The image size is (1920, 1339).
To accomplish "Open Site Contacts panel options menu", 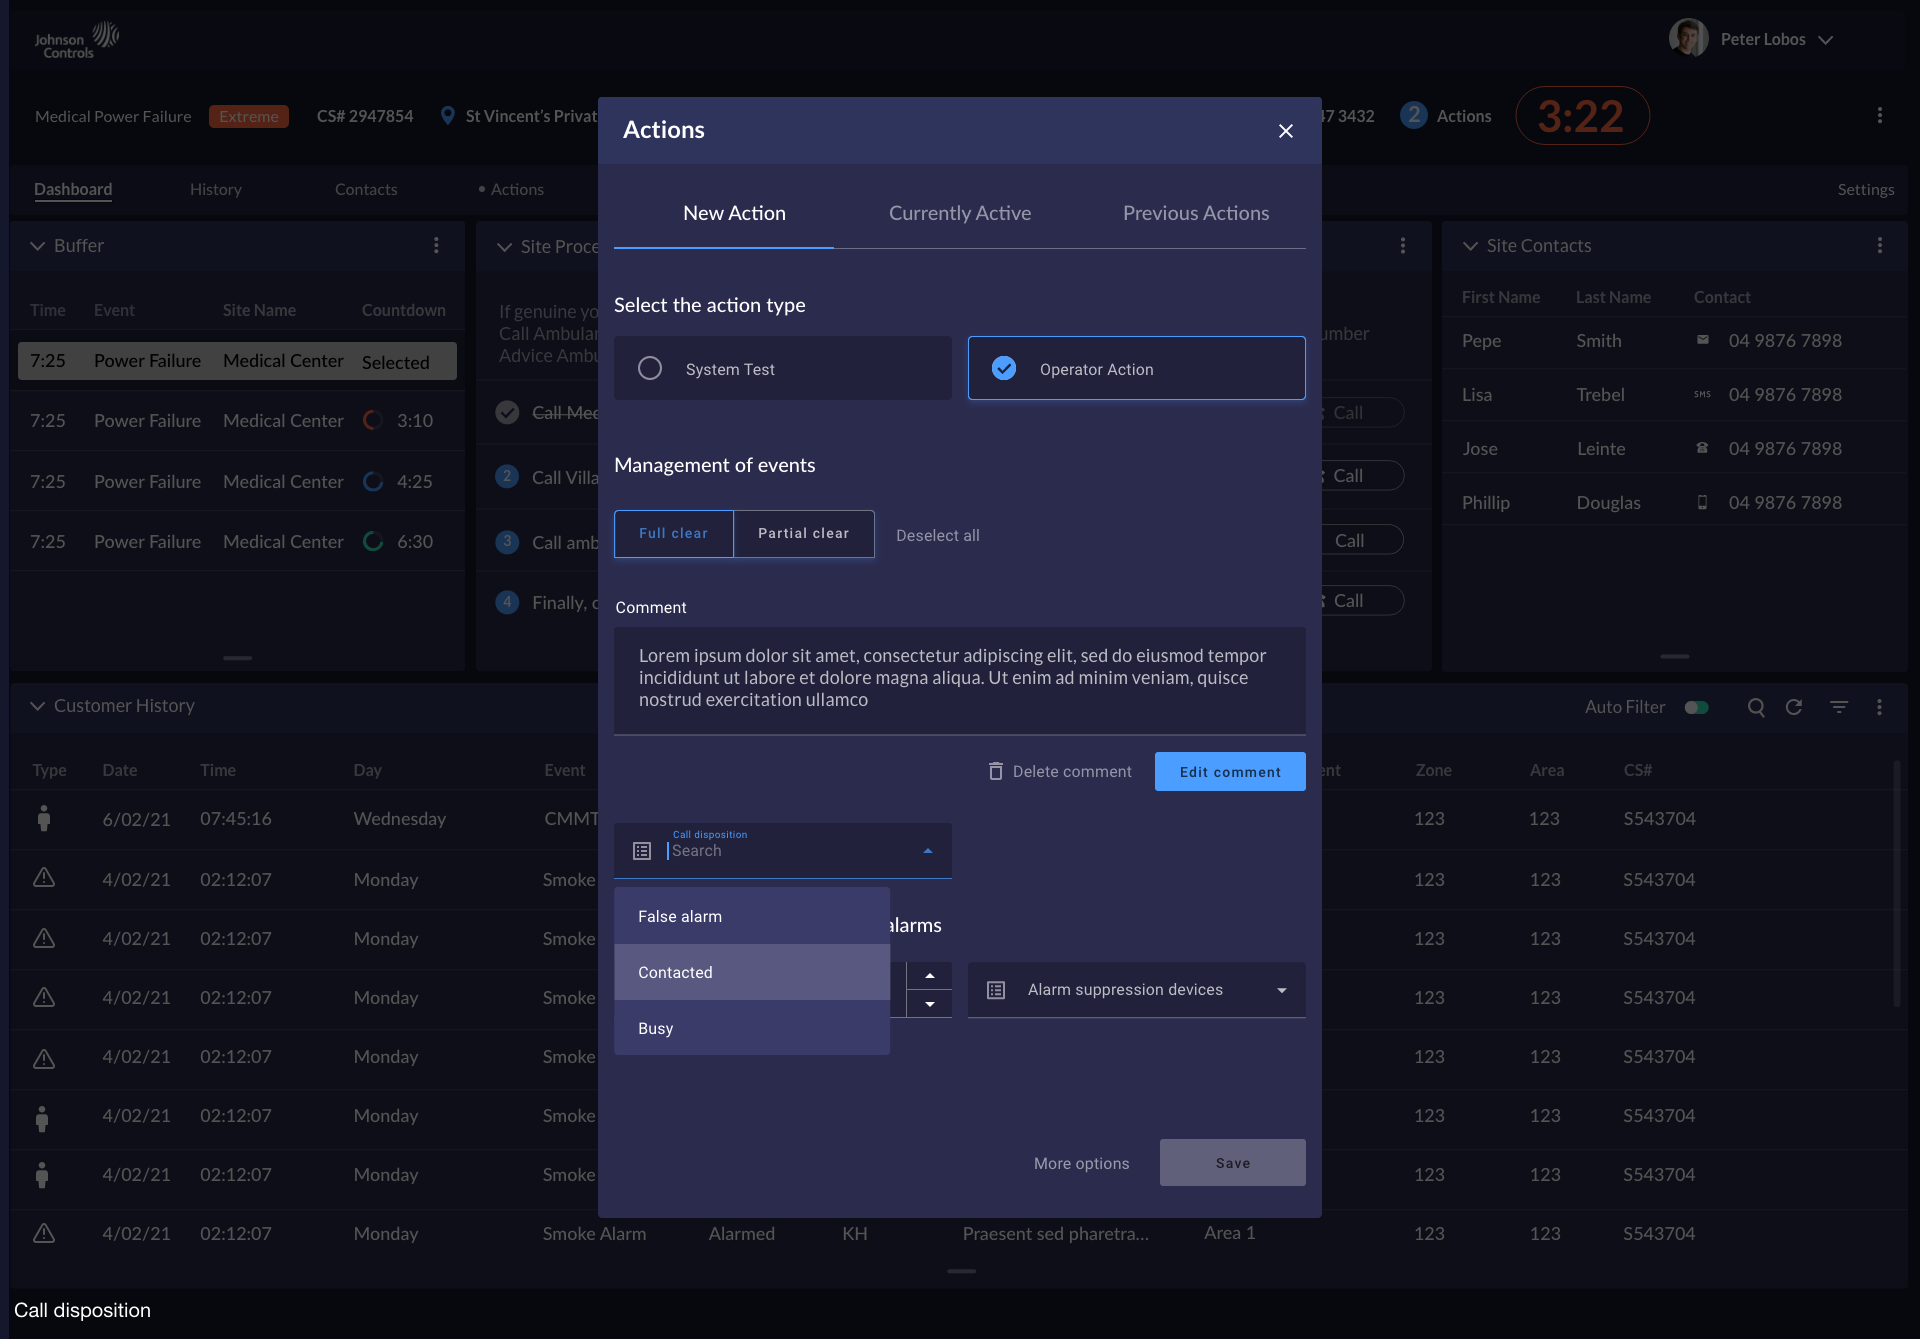I will pyautogui.click(x=1880, y=245).
